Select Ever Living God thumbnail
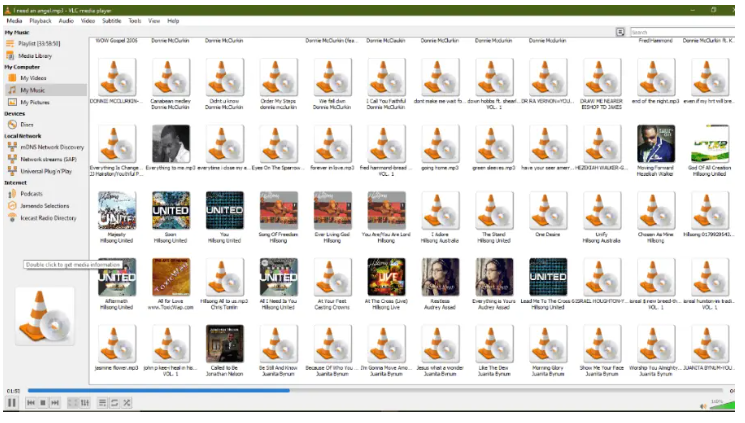Image resolution: width=745 pixels, height=423 pixels. pyautogui.click(x=332, y=210)
